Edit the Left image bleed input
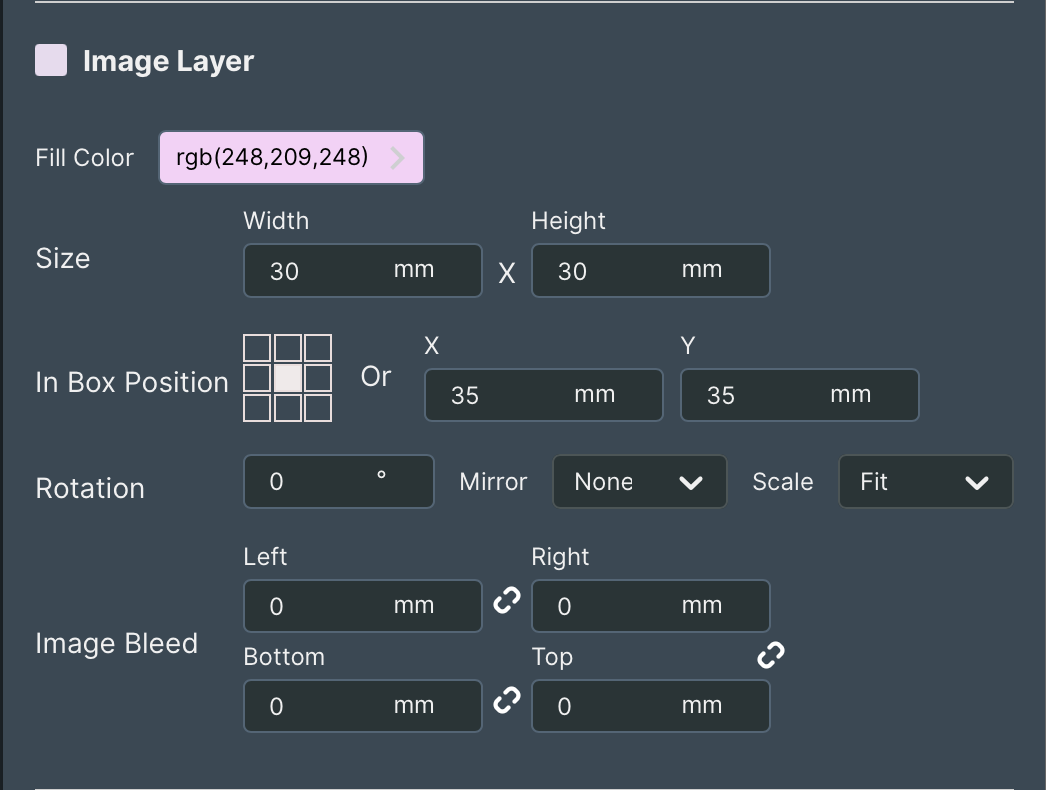Viewport: 1046px width, 790px height. 363,606
